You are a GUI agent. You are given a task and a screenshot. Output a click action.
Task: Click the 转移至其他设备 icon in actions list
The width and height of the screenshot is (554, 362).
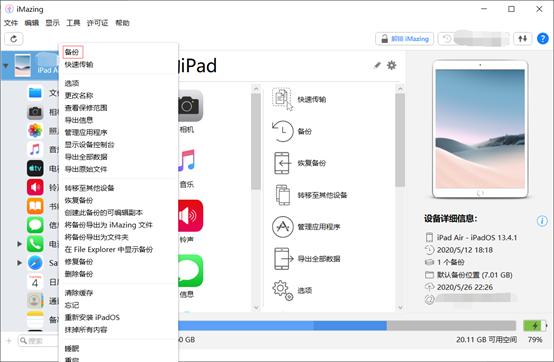click(282, 195)
